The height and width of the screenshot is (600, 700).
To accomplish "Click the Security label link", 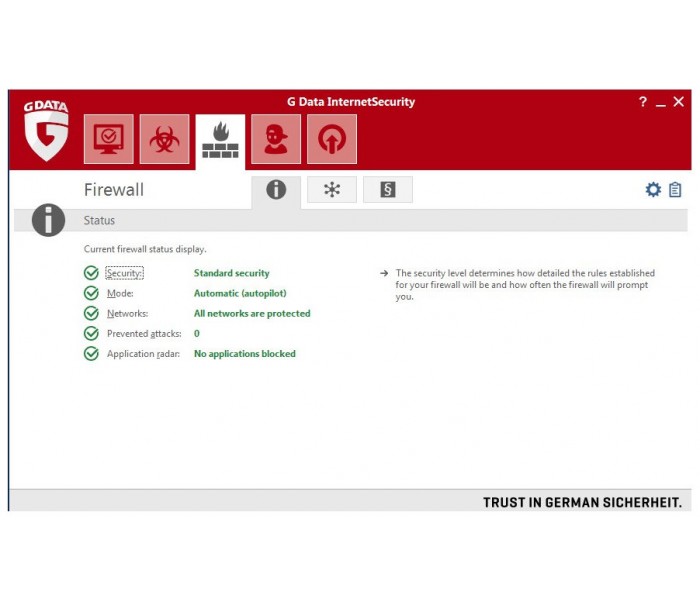I will point(124,273).
